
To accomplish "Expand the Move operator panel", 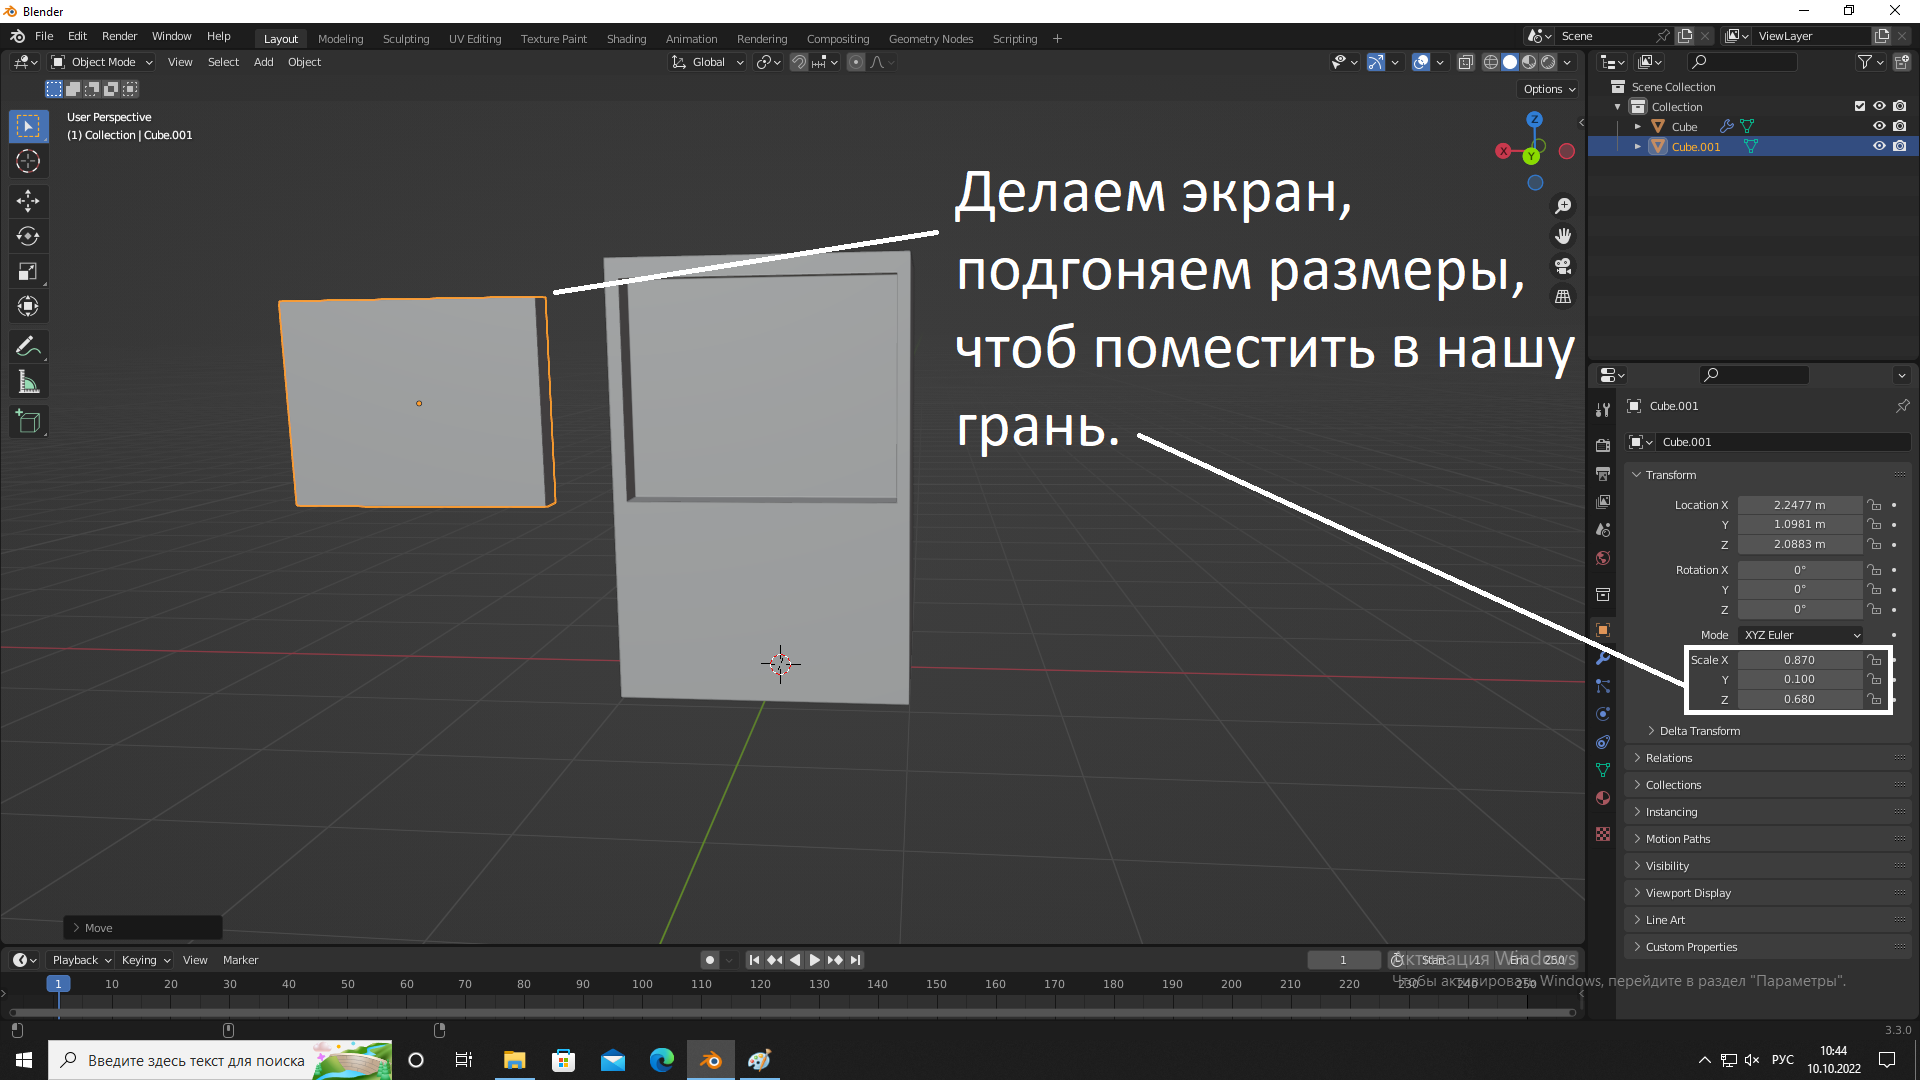I will (143, 928).
